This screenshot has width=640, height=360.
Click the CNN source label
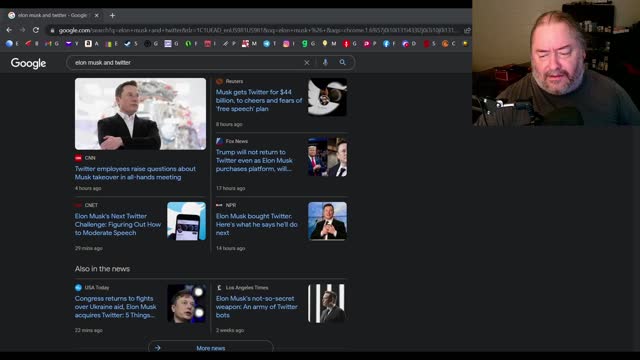tap(90, 158)
